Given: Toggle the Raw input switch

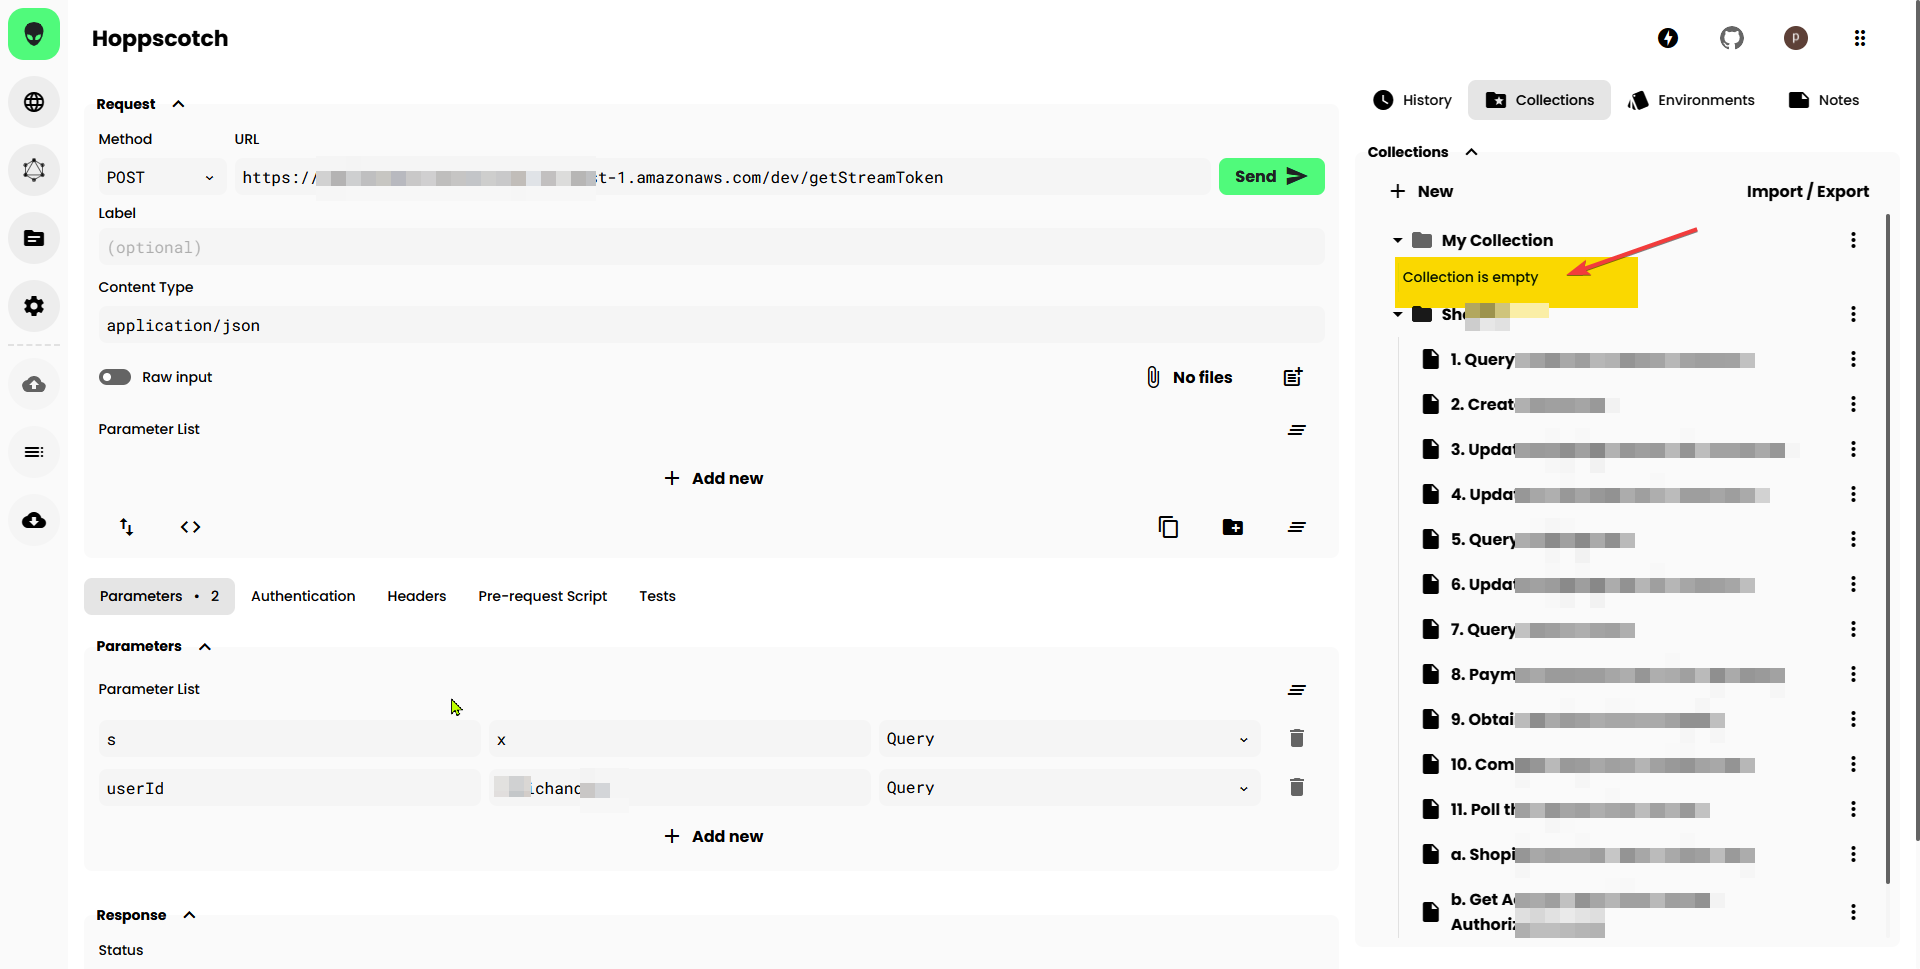Looking at the screenshot, I should 115,377.
